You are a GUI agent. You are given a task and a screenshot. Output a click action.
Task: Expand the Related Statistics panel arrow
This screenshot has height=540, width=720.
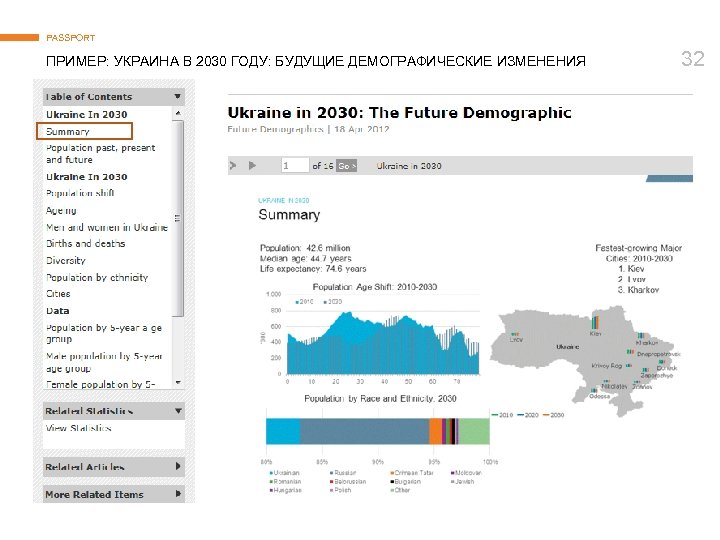tap(178, 411)
